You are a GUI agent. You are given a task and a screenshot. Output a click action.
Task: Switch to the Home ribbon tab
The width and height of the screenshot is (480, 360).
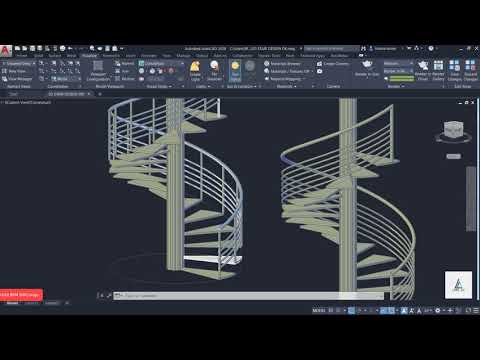coord(21,56)
